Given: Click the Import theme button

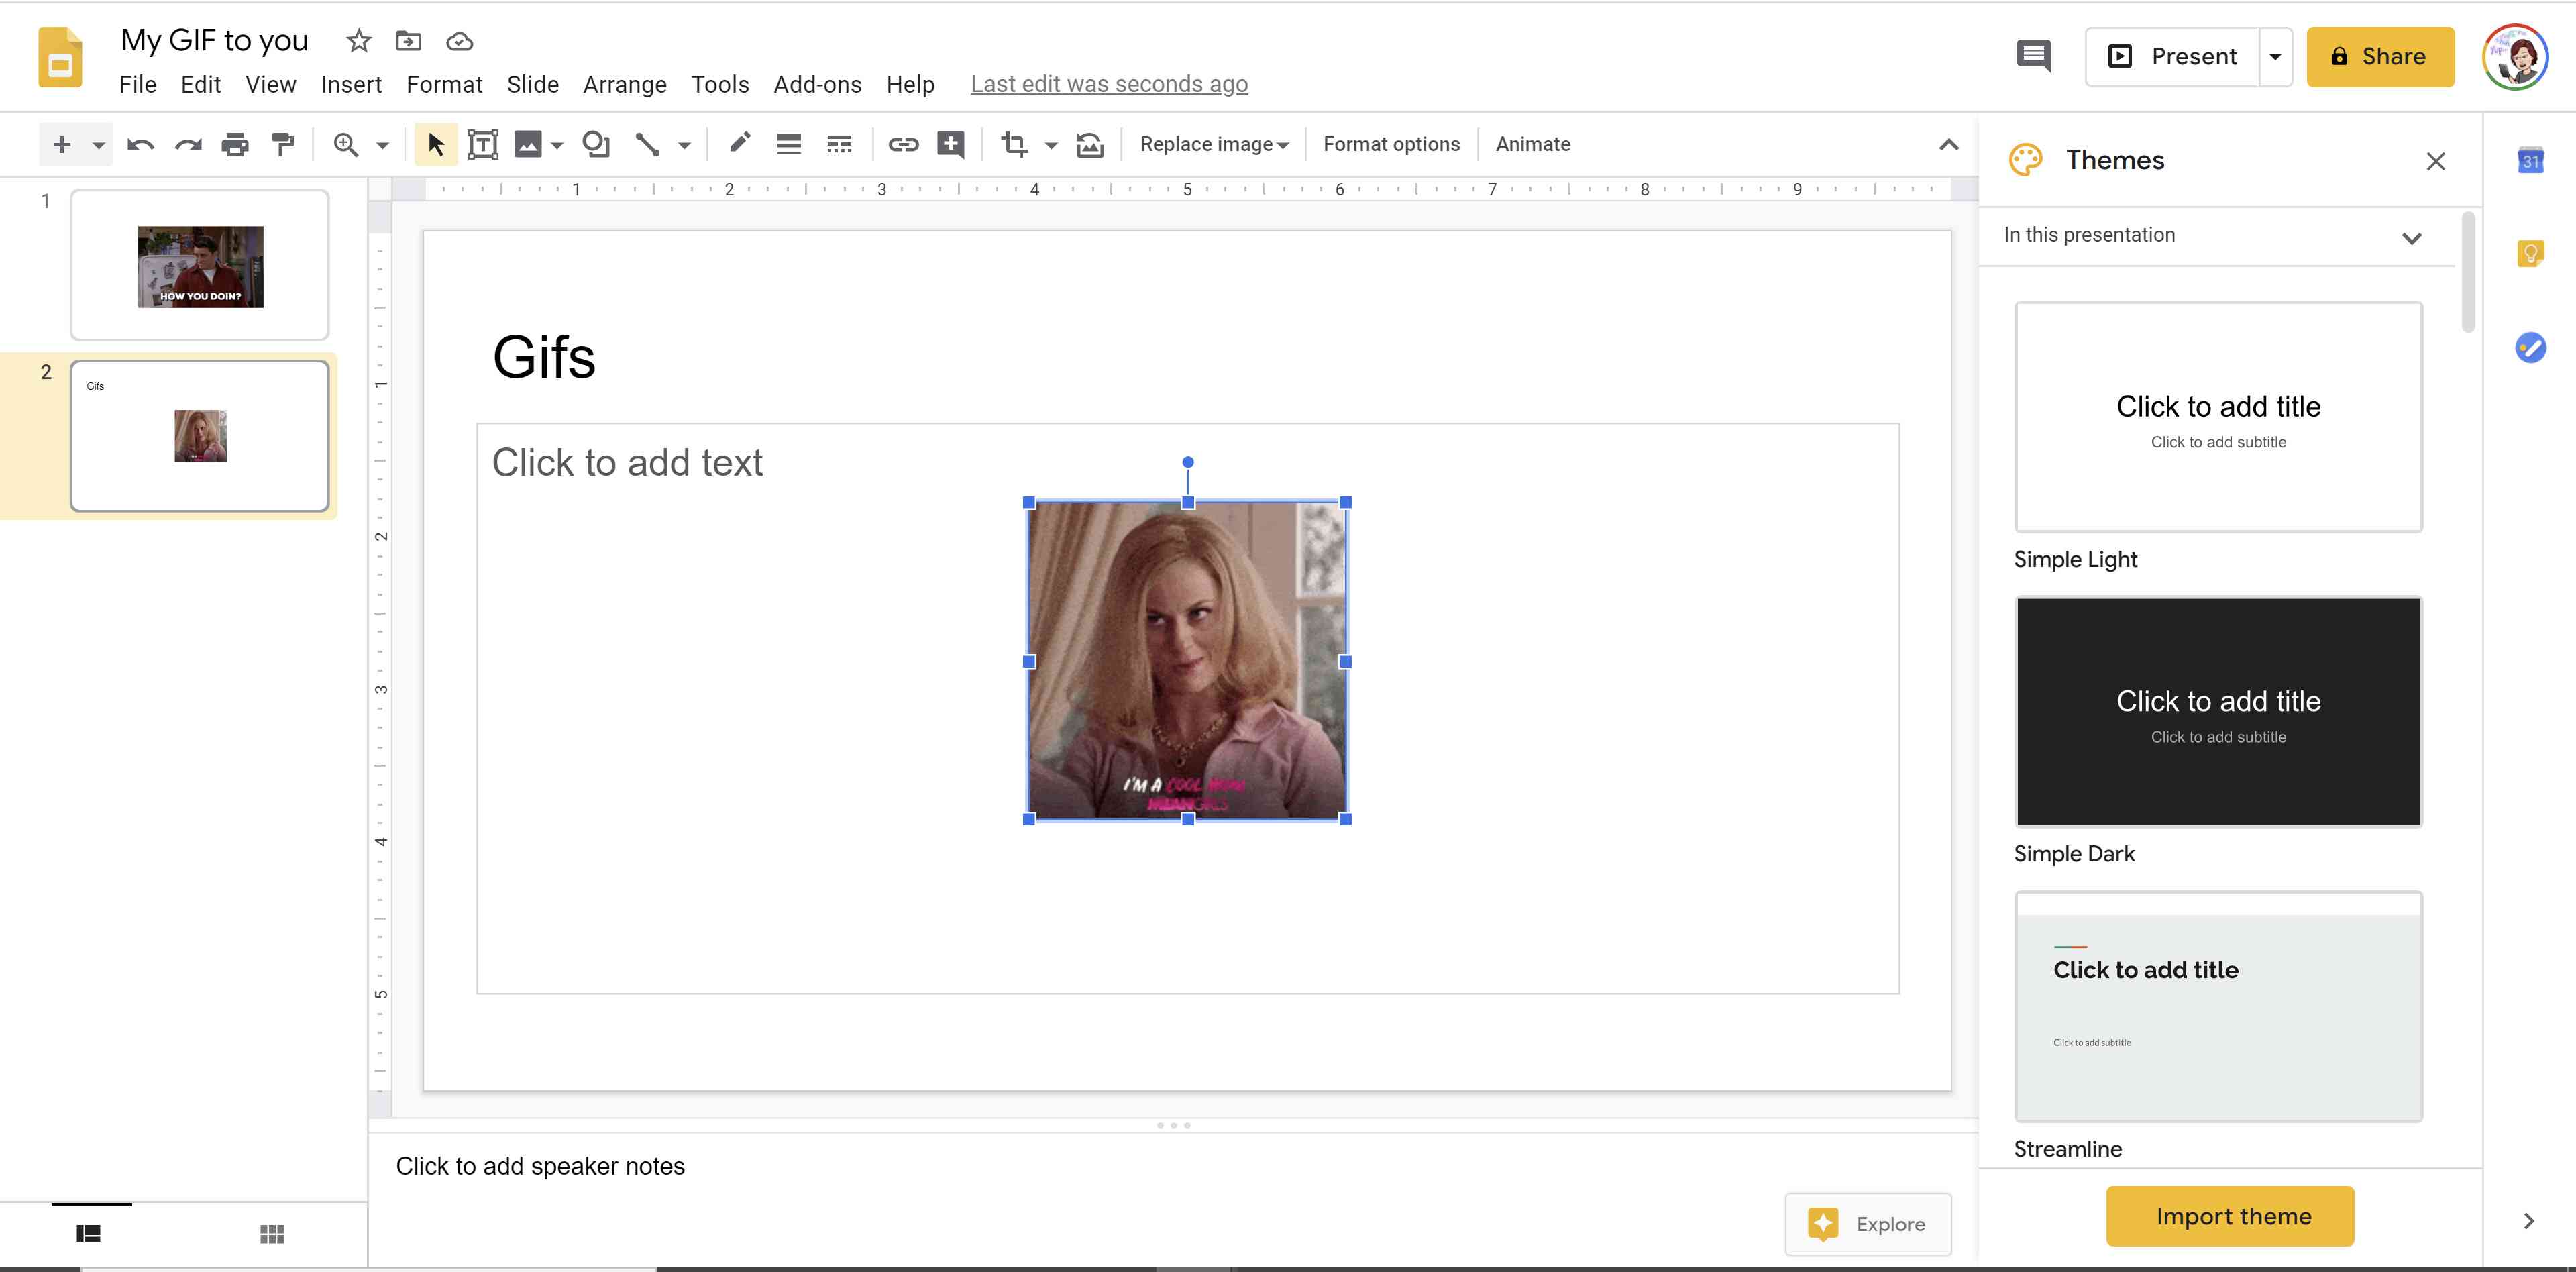Looking at the screenshot, I should pos(2230,1216).
